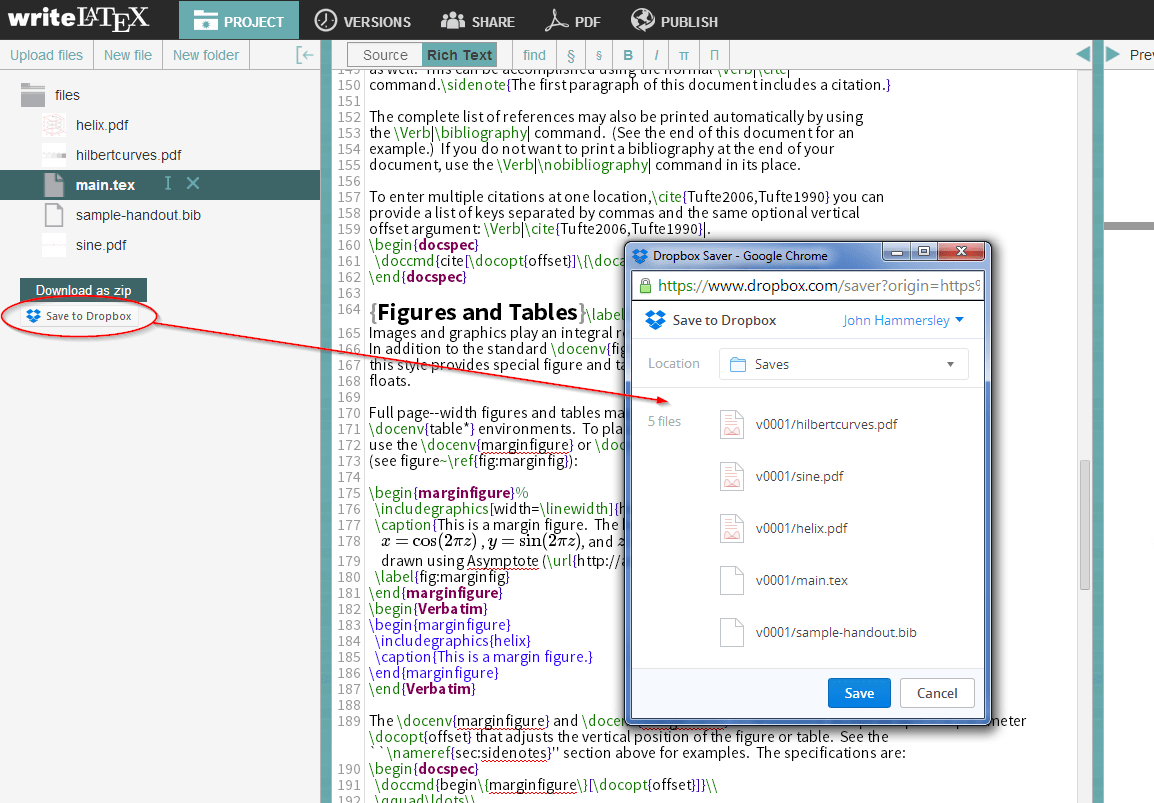
Task: Insert a section using the § icon
Action: pyautogui.click(x=570, y=55)
